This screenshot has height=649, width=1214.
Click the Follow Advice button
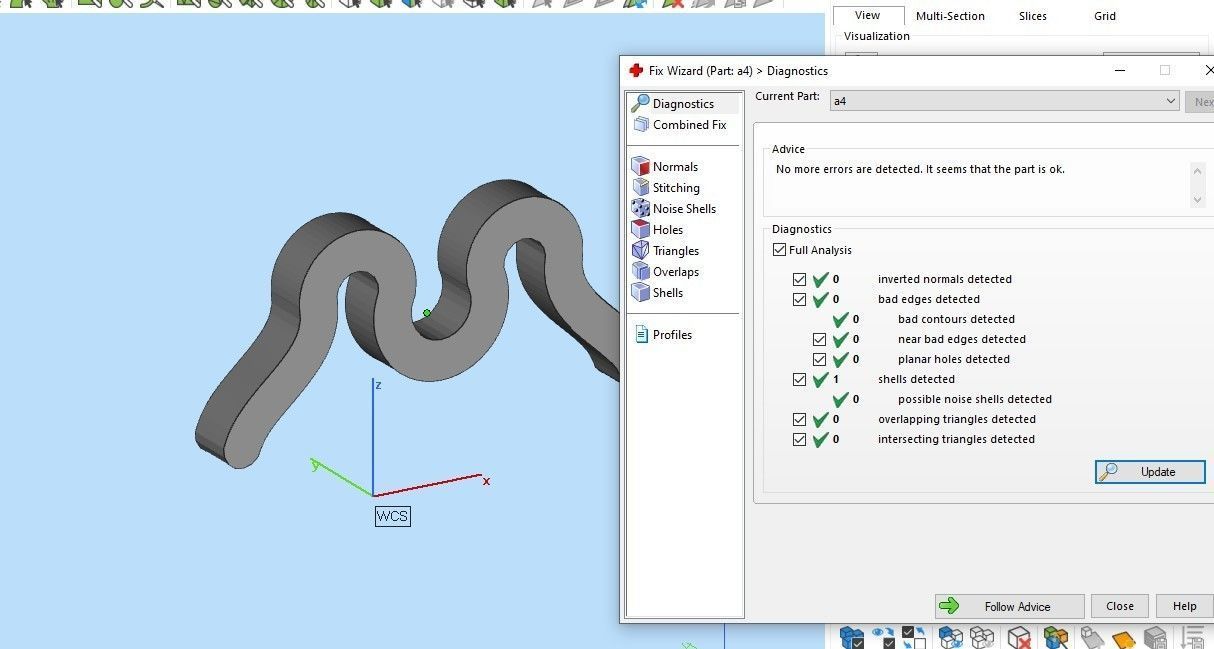[x=1009, y=606]
